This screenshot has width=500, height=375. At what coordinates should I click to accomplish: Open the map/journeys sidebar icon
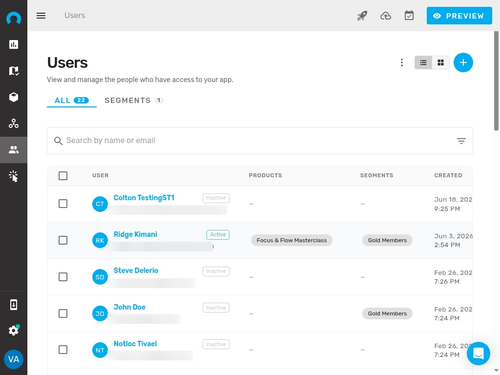click(x=14, y=71)
